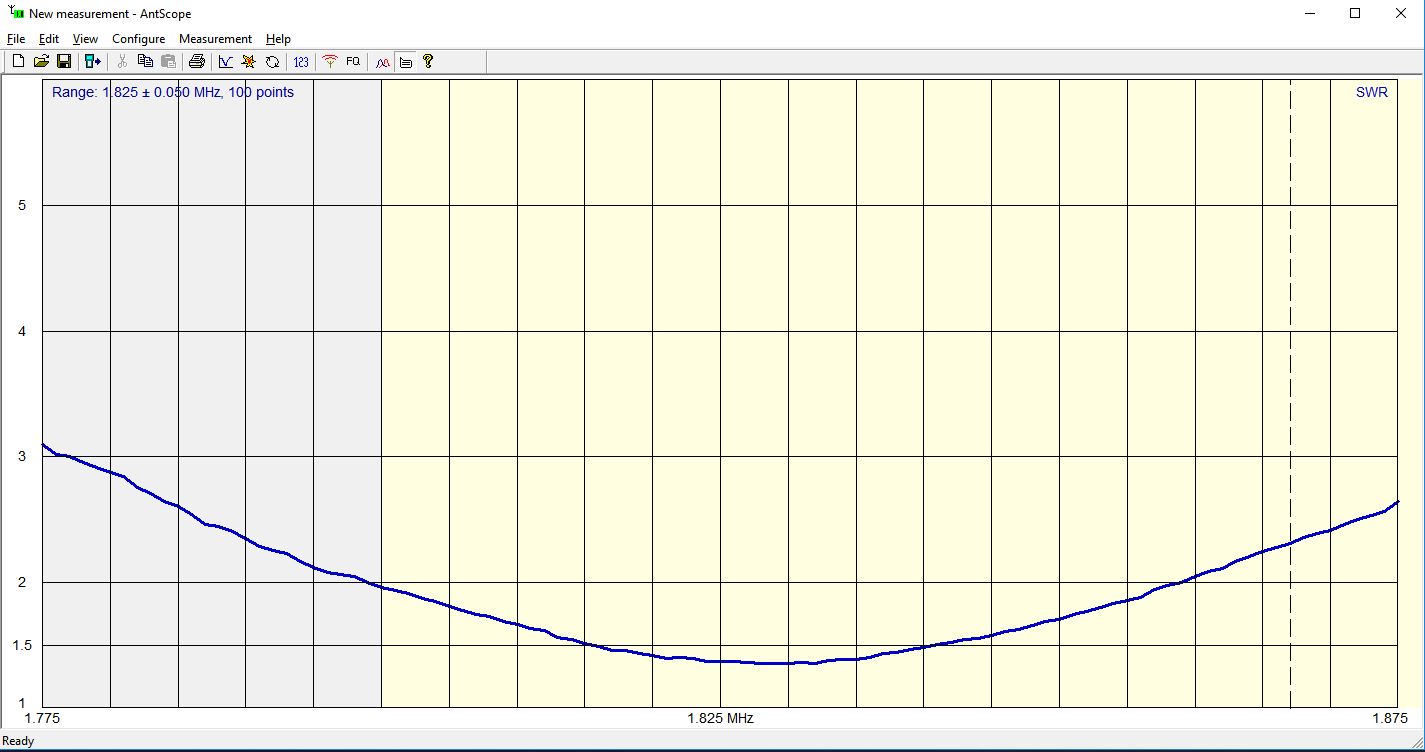
Task: Click the New measurement document icon
Action: 18,62
